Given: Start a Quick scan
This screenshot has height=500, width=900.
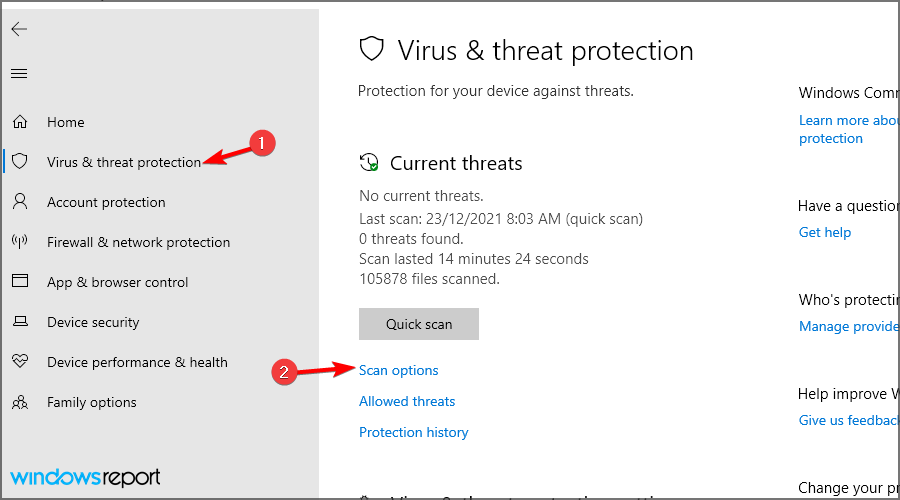Looking at the screenshot, I should tap(419, 324).
